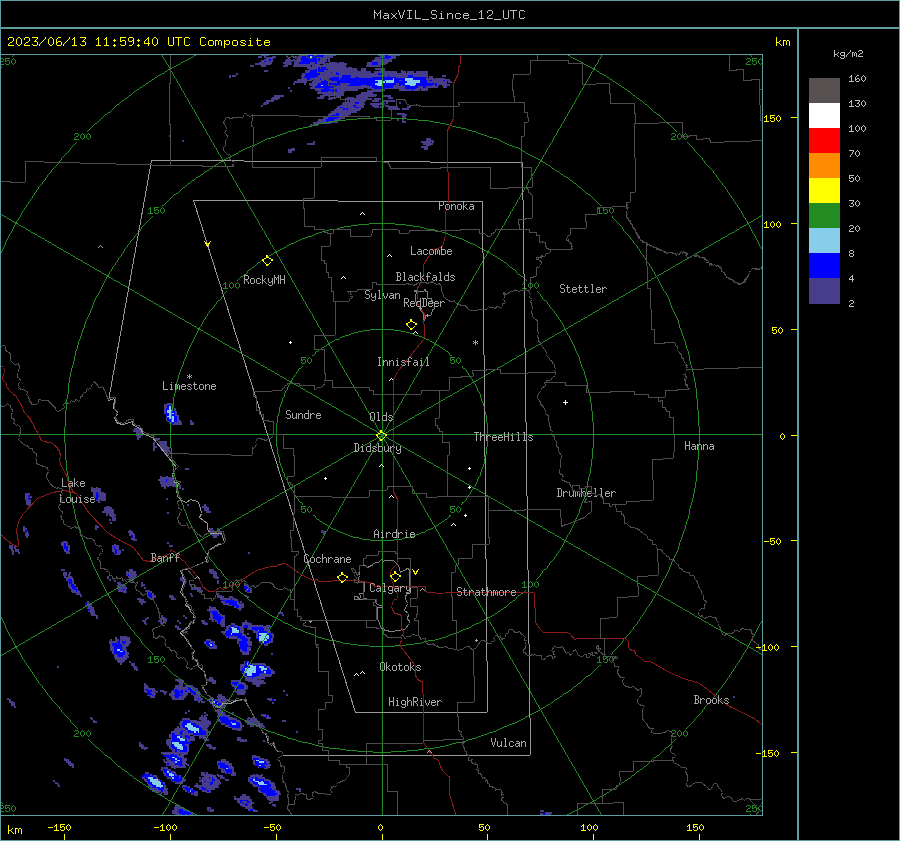Click the kg/m2 legend unit label

click(x=848, y=53)
